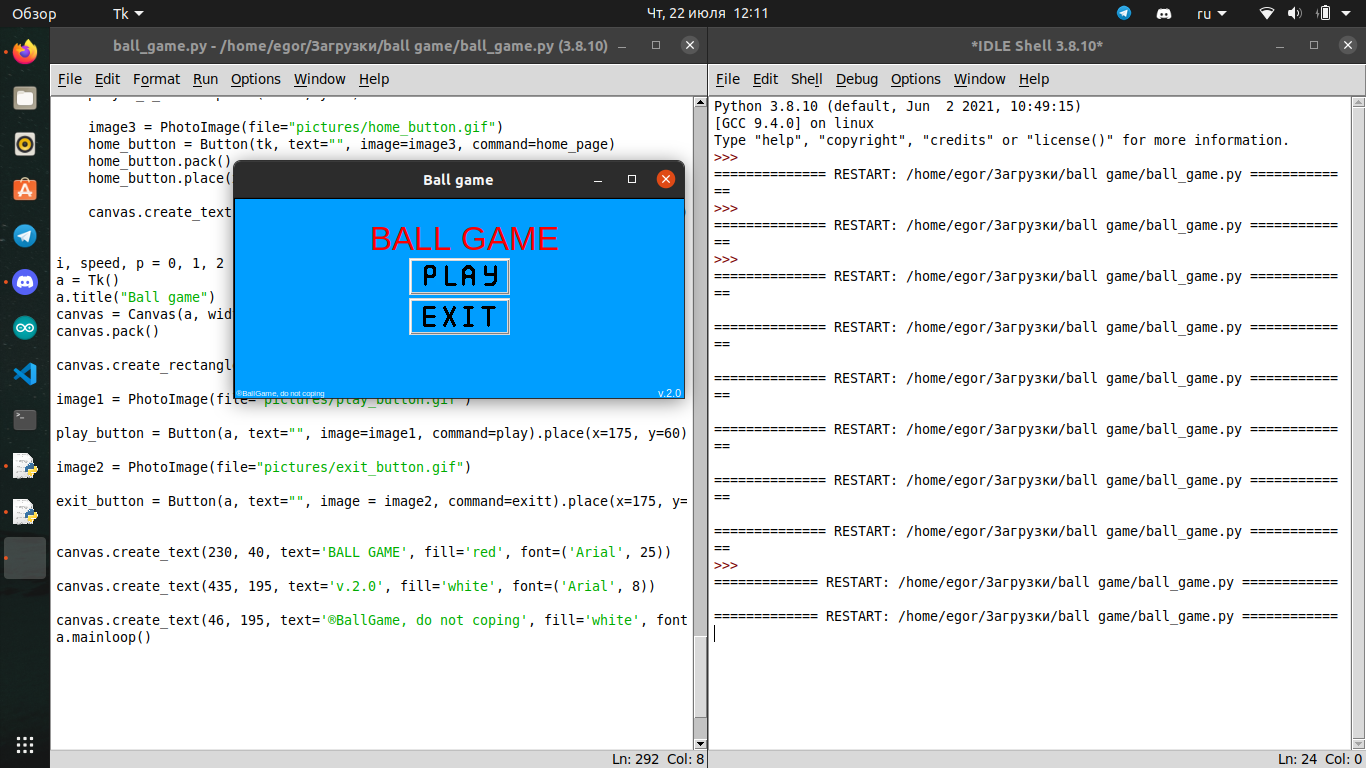Click the canvas.pack() line in editor
Viewport: 1366px width, 768px height.
[x=108, y=331]
